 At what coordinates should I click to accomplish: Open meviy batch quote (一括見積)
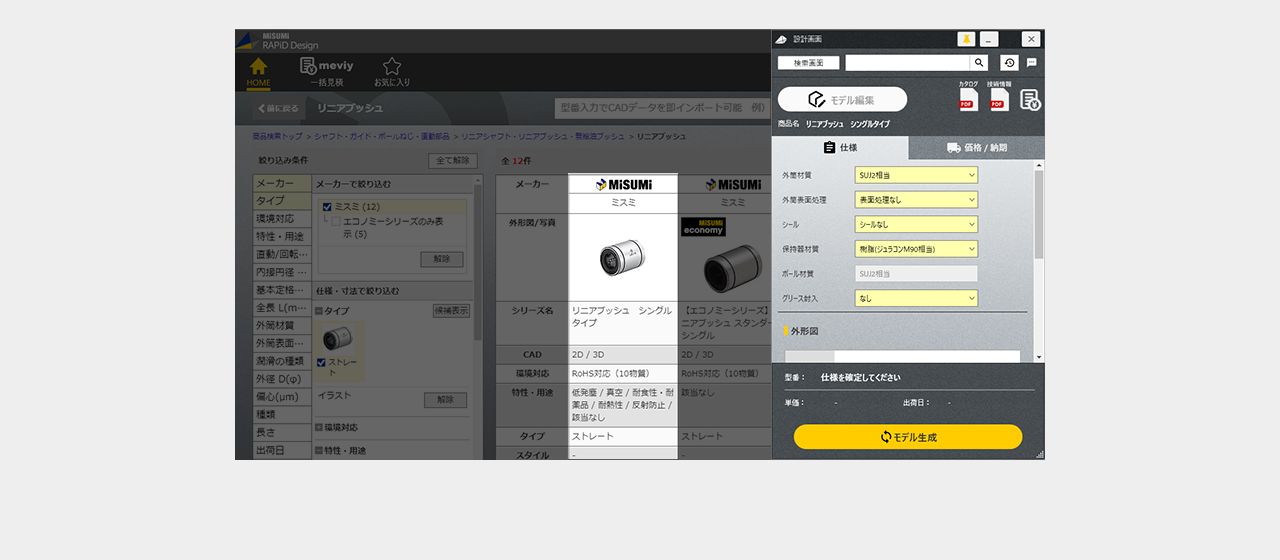326,71
